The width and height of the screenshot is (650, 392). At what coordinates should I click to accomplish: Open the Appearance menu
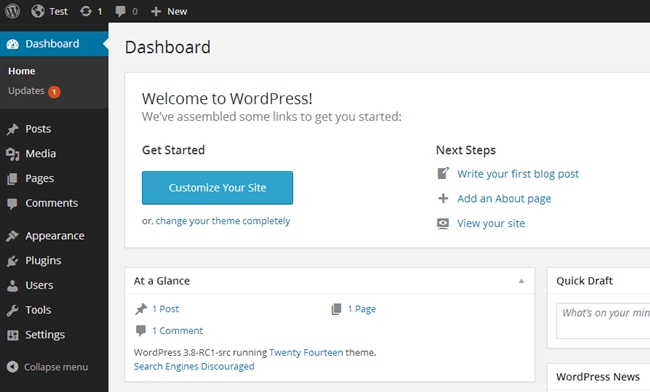click(55, 236)
